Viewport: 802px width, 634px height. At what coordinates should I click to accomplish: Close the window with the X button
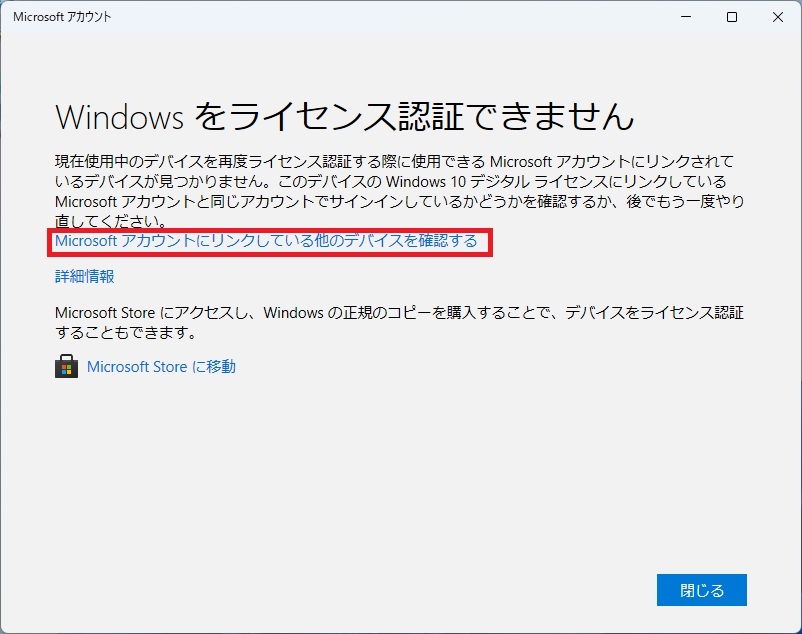pyautogui.click(x=777, y=17)
